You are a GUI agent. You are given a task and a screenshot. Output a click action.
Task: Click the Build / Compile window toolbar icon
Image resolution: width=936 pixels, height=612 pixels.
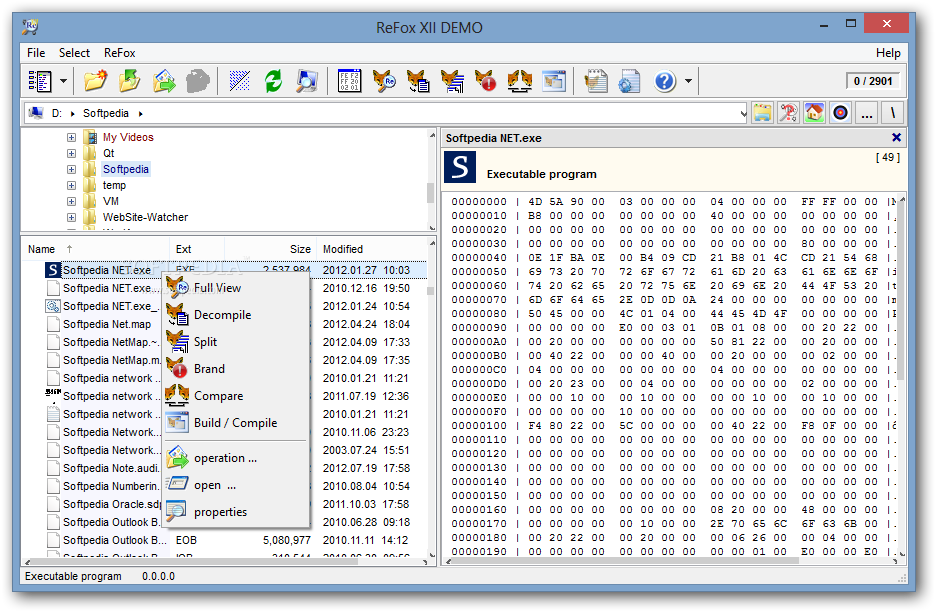click(x=554, y=81)
